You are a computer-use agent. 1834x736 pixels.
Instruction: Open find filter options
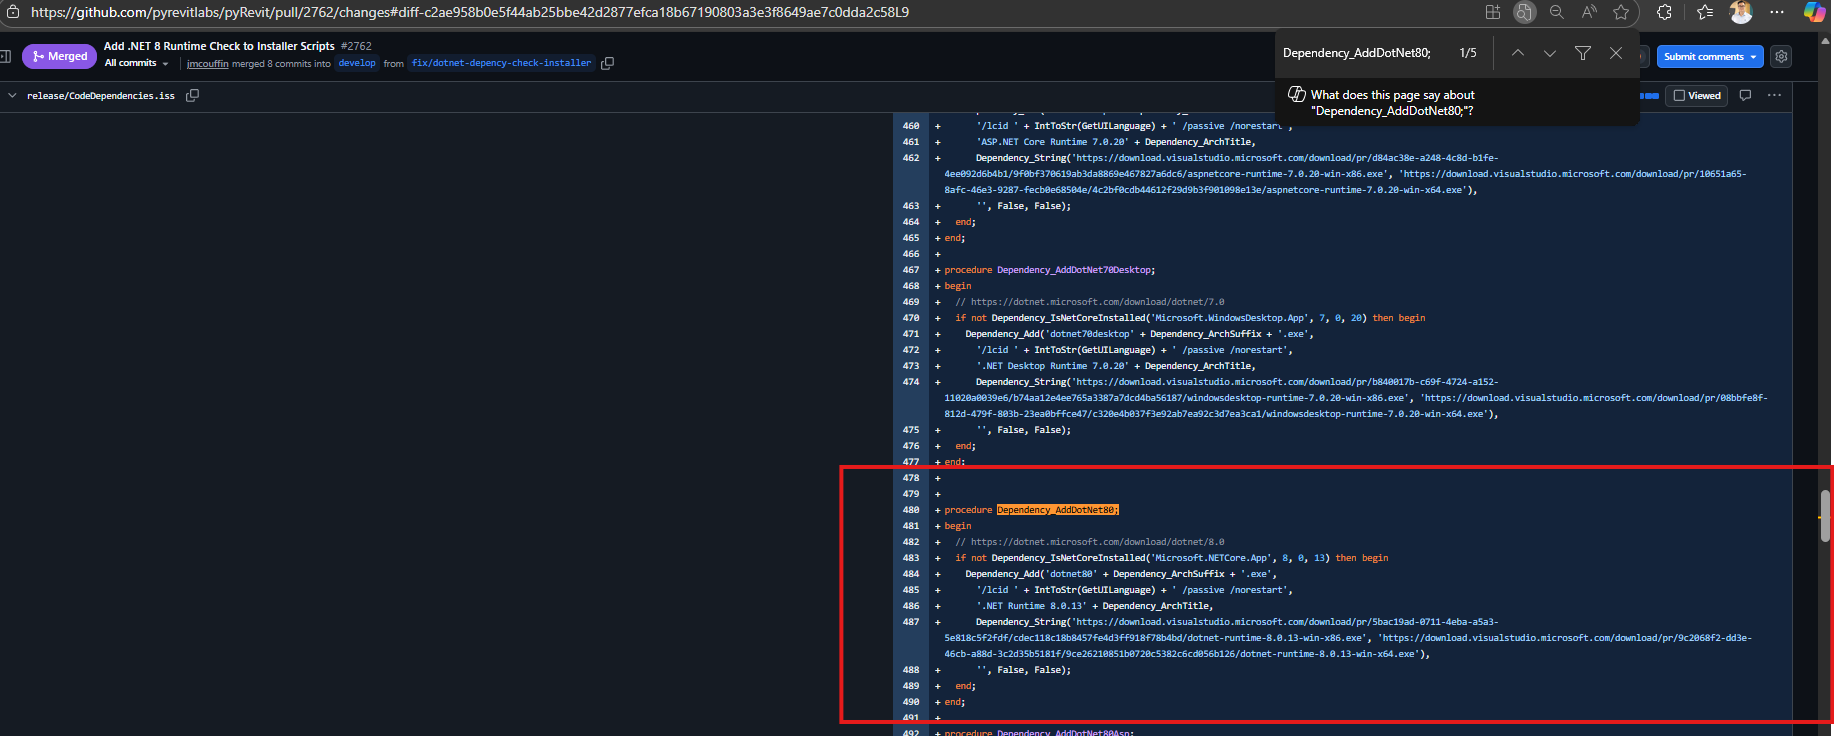[x=1583, y=53]
